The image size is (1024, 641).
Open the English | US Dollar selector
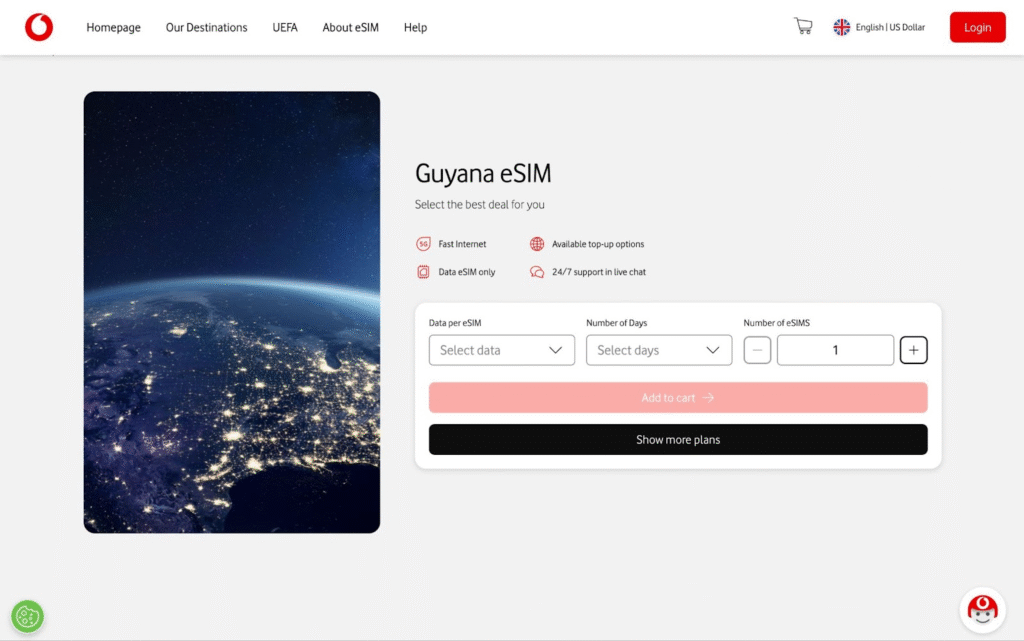pos(878,27)
